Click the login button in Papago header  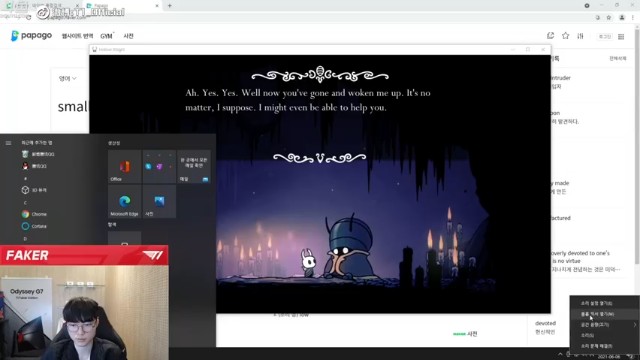point(604,36)
